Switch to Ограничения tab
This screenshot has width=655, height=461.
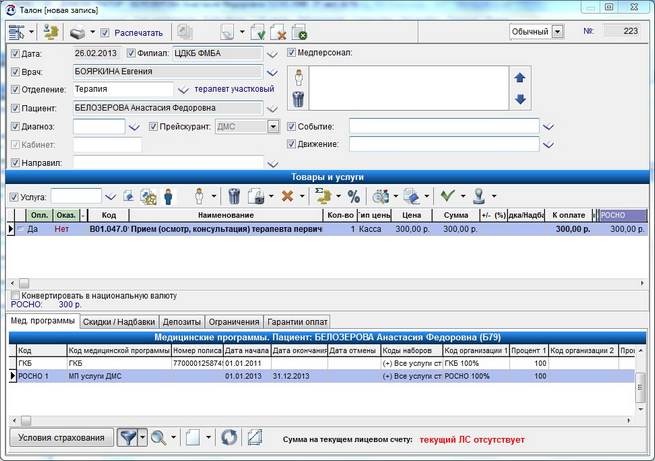(234, 322)
